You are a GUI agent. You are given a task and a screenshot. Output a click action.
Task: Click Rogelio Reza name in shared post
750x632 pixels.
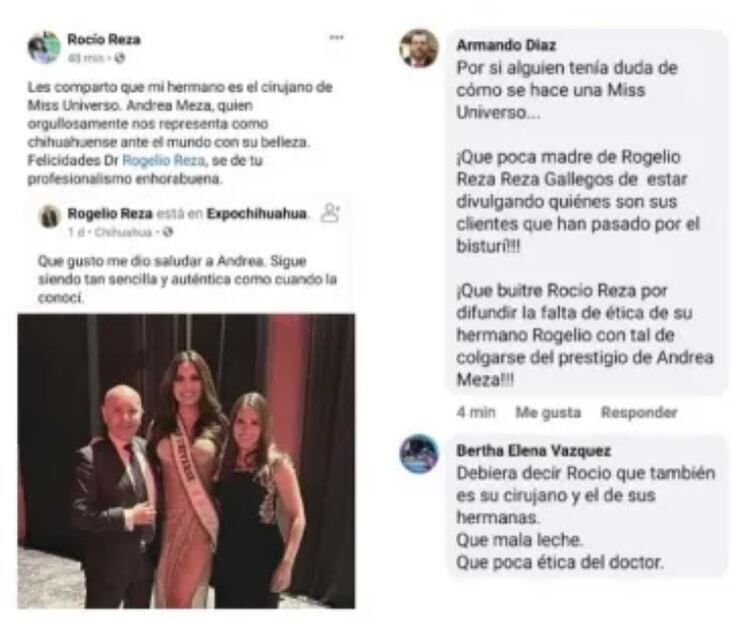pos(110,213)
